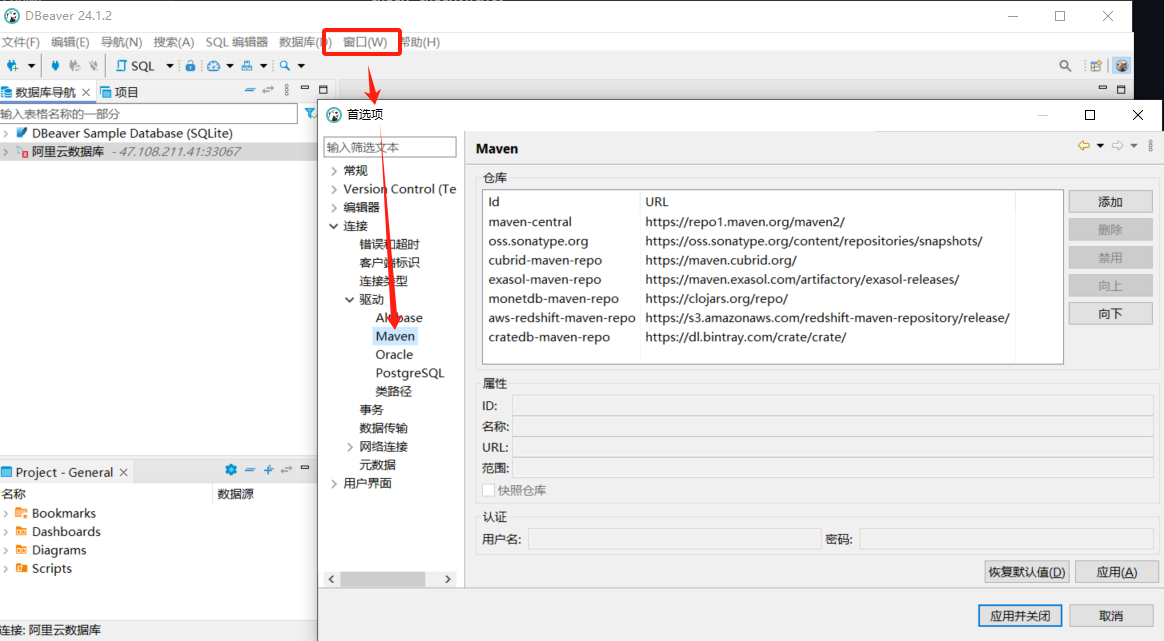
Task: Click the disconnect plug icon in toolbar
Action: point(93,65)
